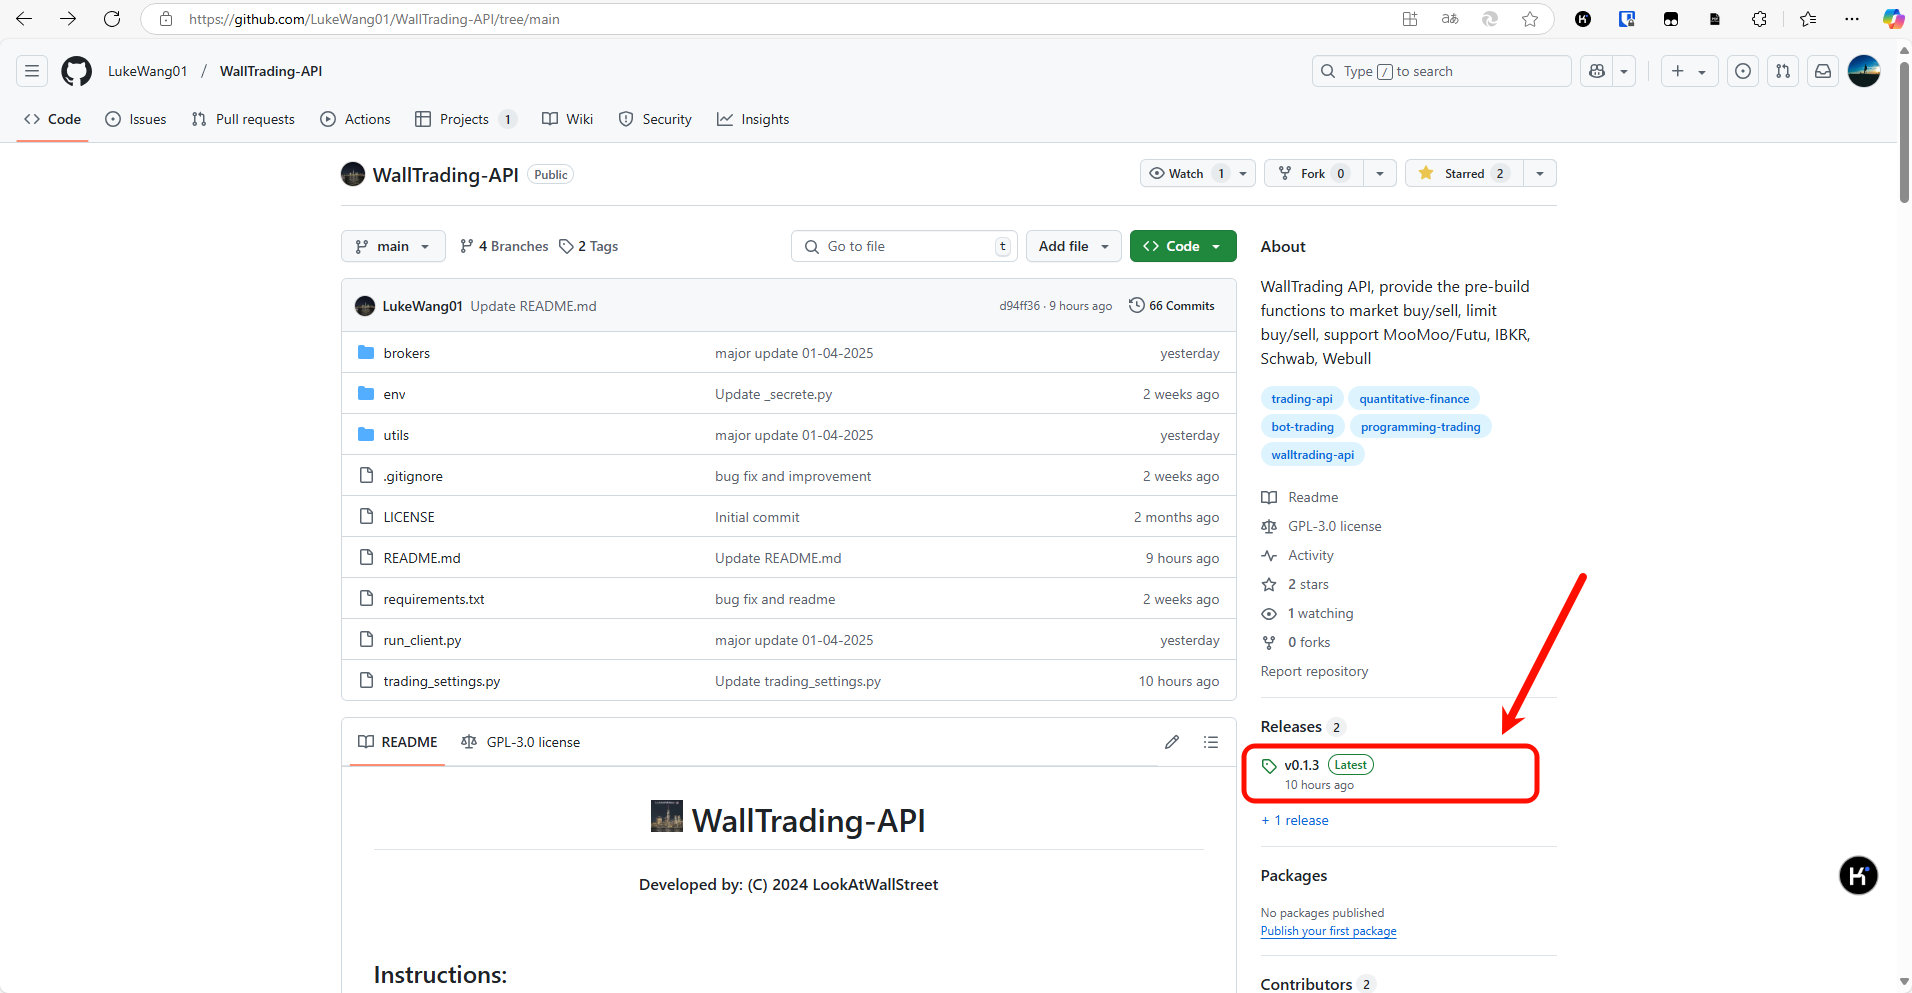Open the 4 Branches link

coord(504,246)
